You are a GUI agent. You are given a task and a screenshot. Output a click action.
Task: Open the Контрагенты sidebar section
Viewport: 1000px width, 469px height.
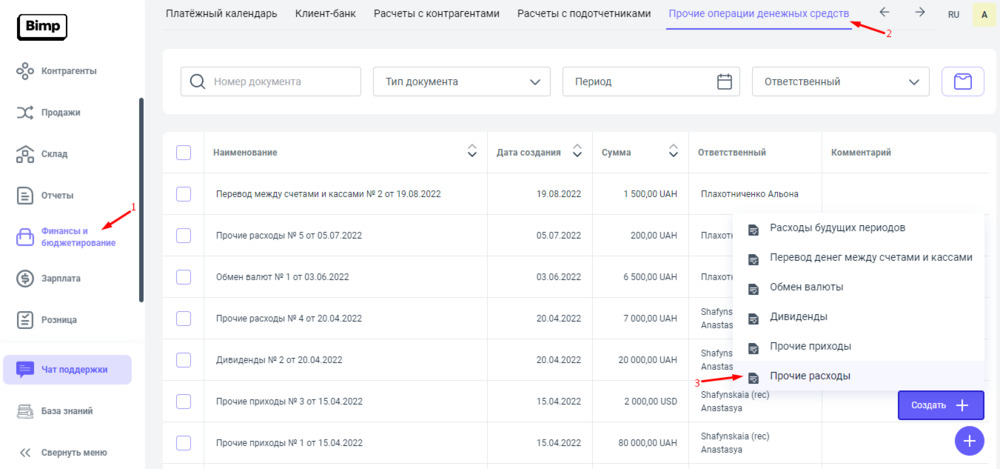click(68, 71)
